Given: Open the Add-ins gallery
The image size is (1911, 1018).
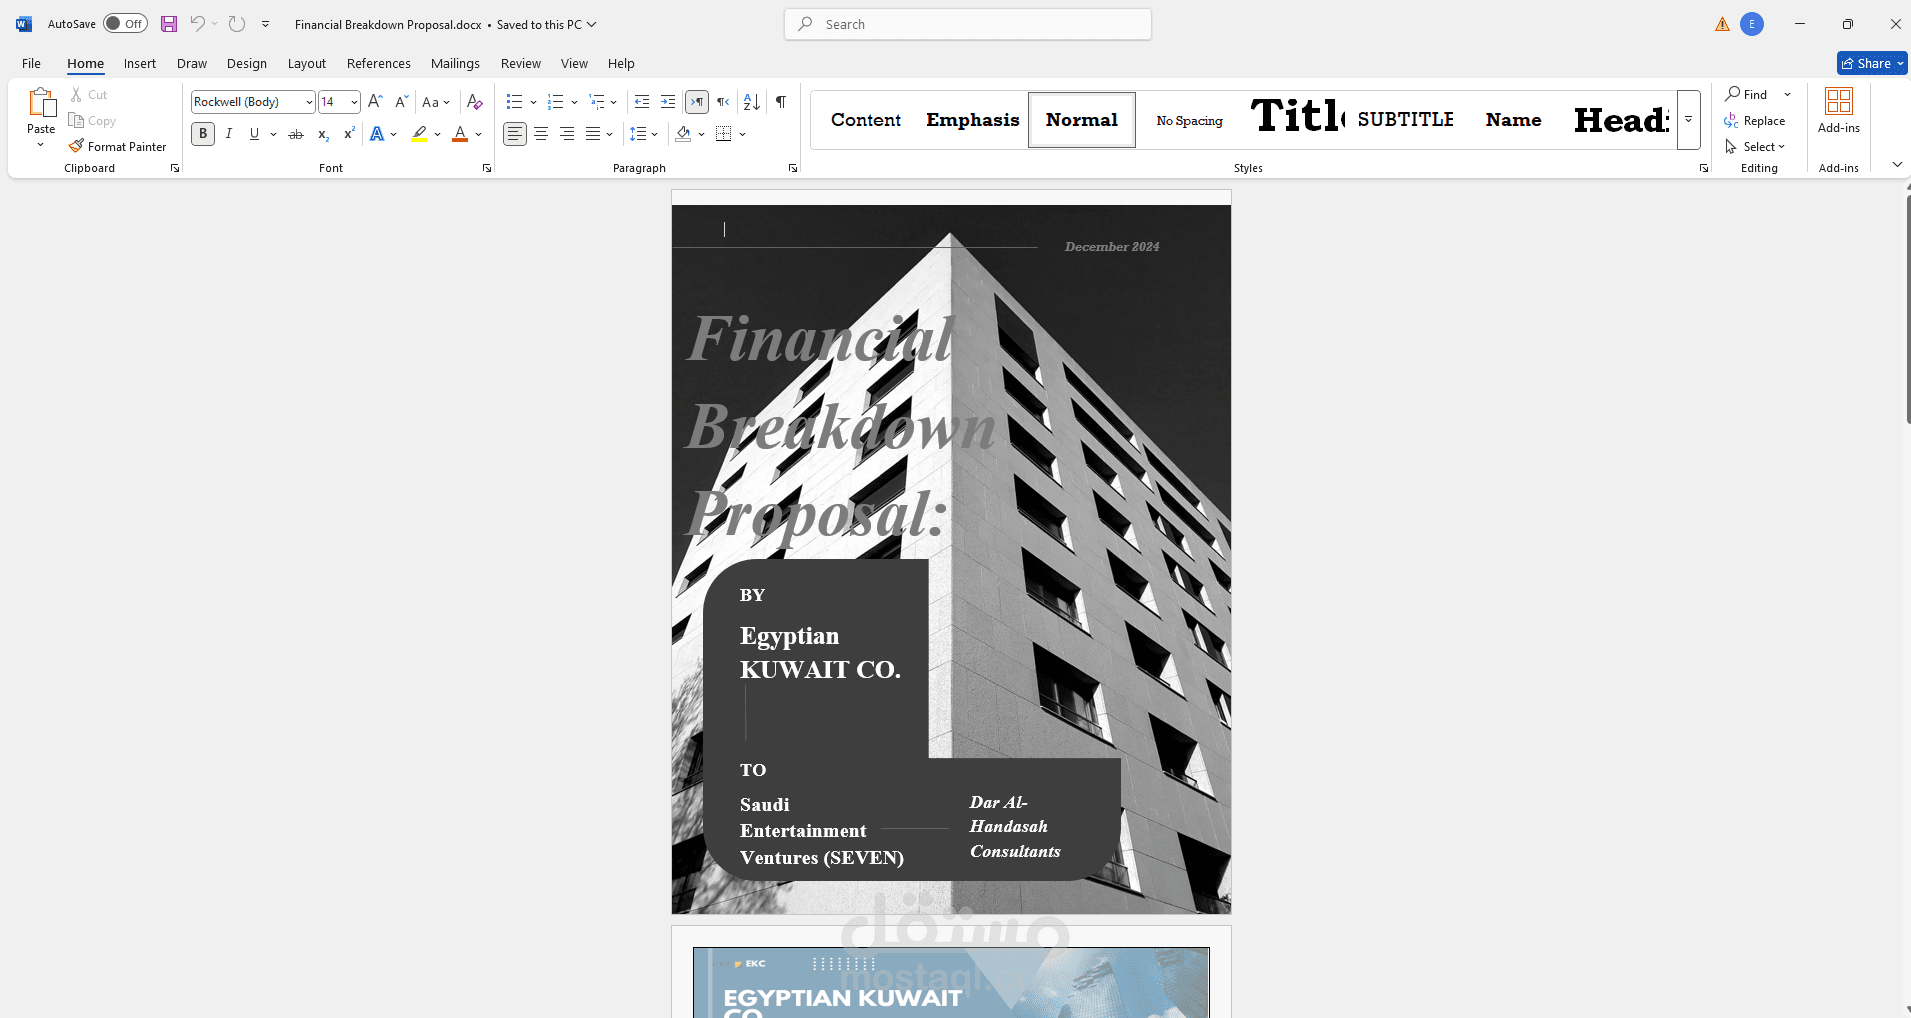Looking at the screenshot, I should [1839, 110].
